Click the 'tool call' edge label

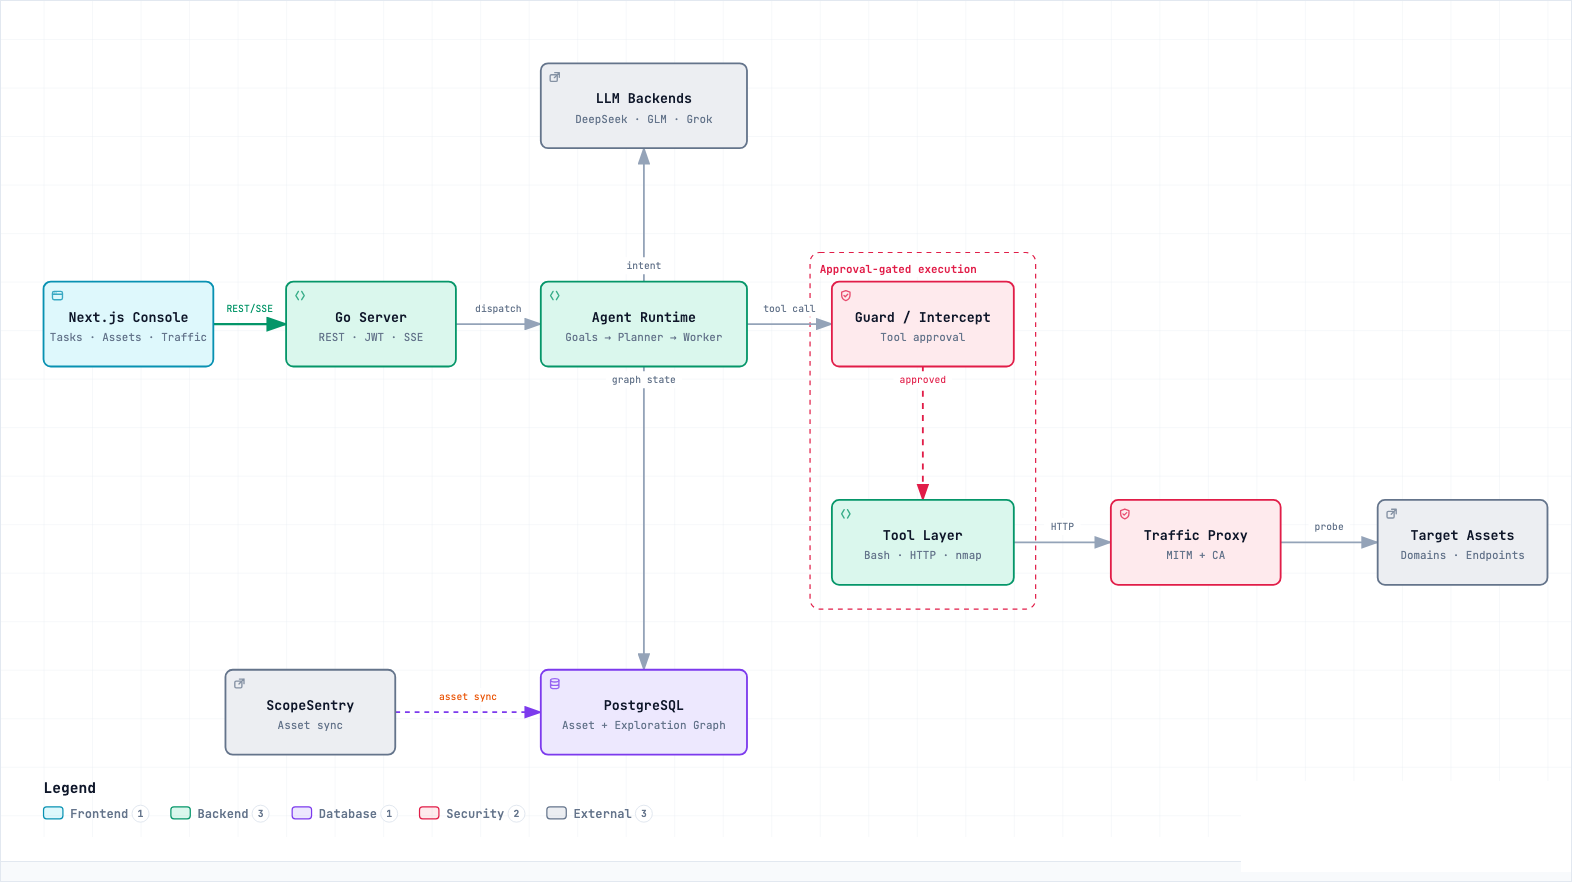click(x=789, y=309)
